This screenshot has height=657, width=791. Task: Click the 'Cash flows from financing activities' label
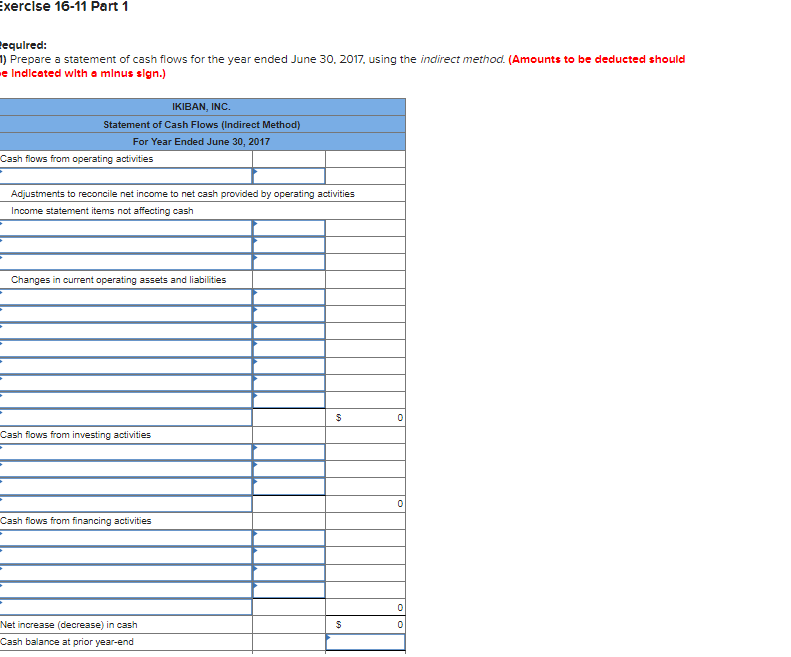click(76, 521)
